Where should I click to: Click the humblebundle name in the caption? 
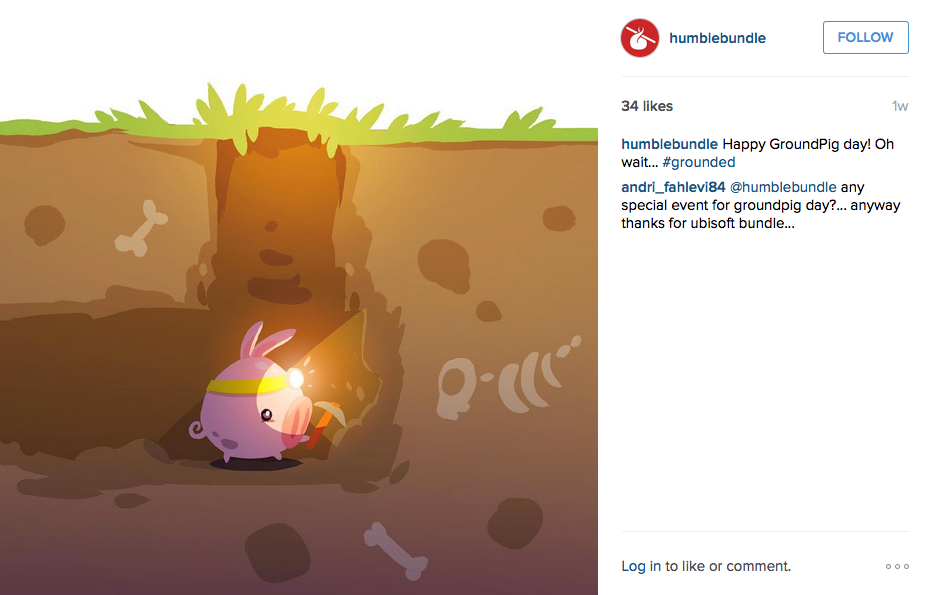(669, 144)
